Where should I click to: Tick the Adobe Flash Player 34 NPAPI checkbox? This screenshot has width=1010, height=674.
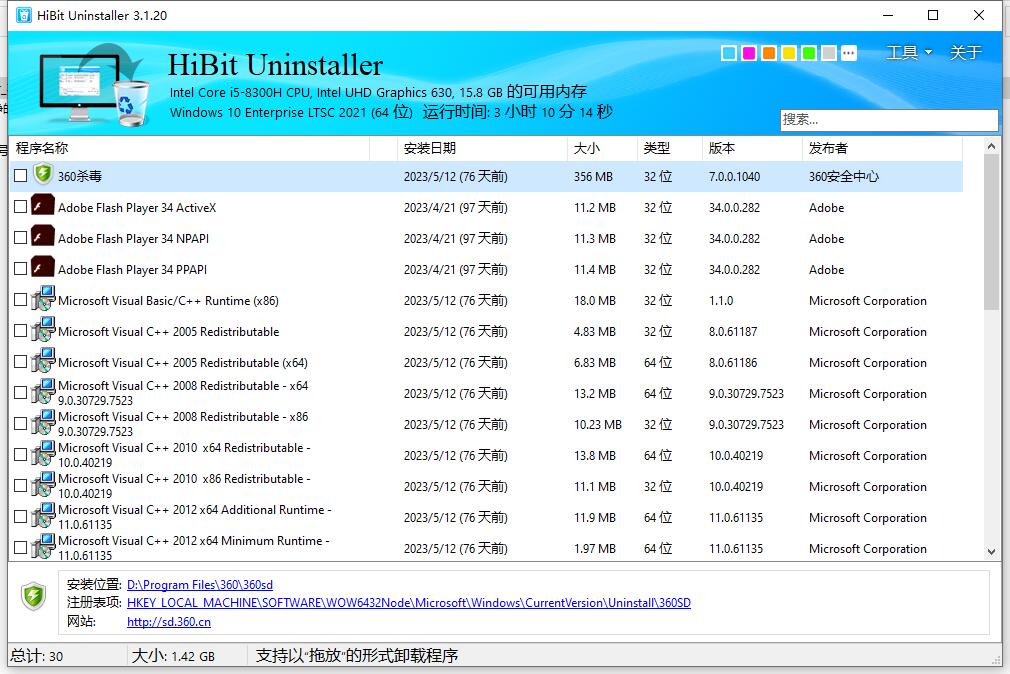pos(21,237)
